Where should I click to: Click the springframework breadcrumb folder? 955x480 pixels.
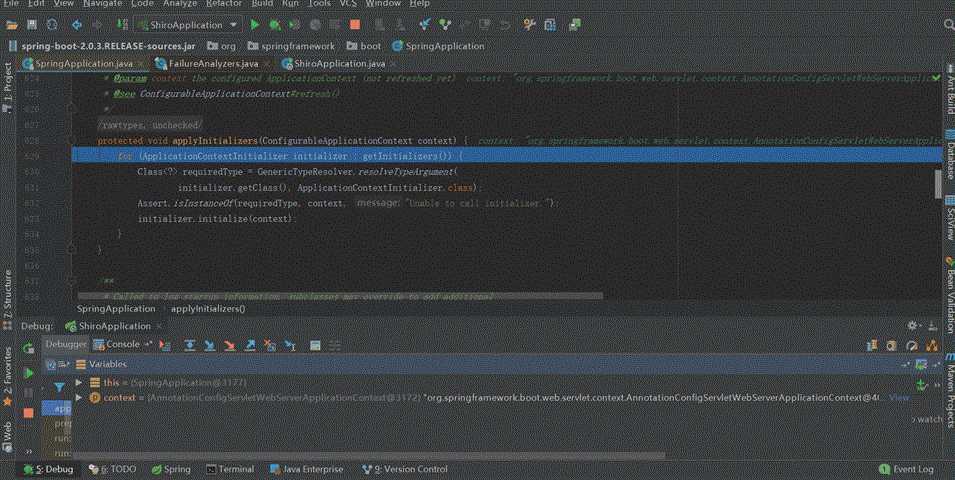click(291, 46)
